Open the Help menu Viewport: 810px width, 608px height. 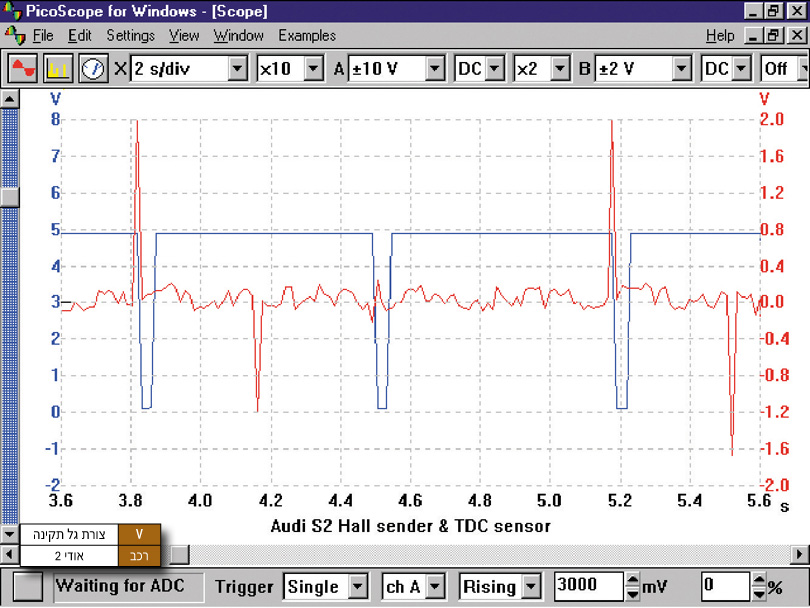click(719, 35)
